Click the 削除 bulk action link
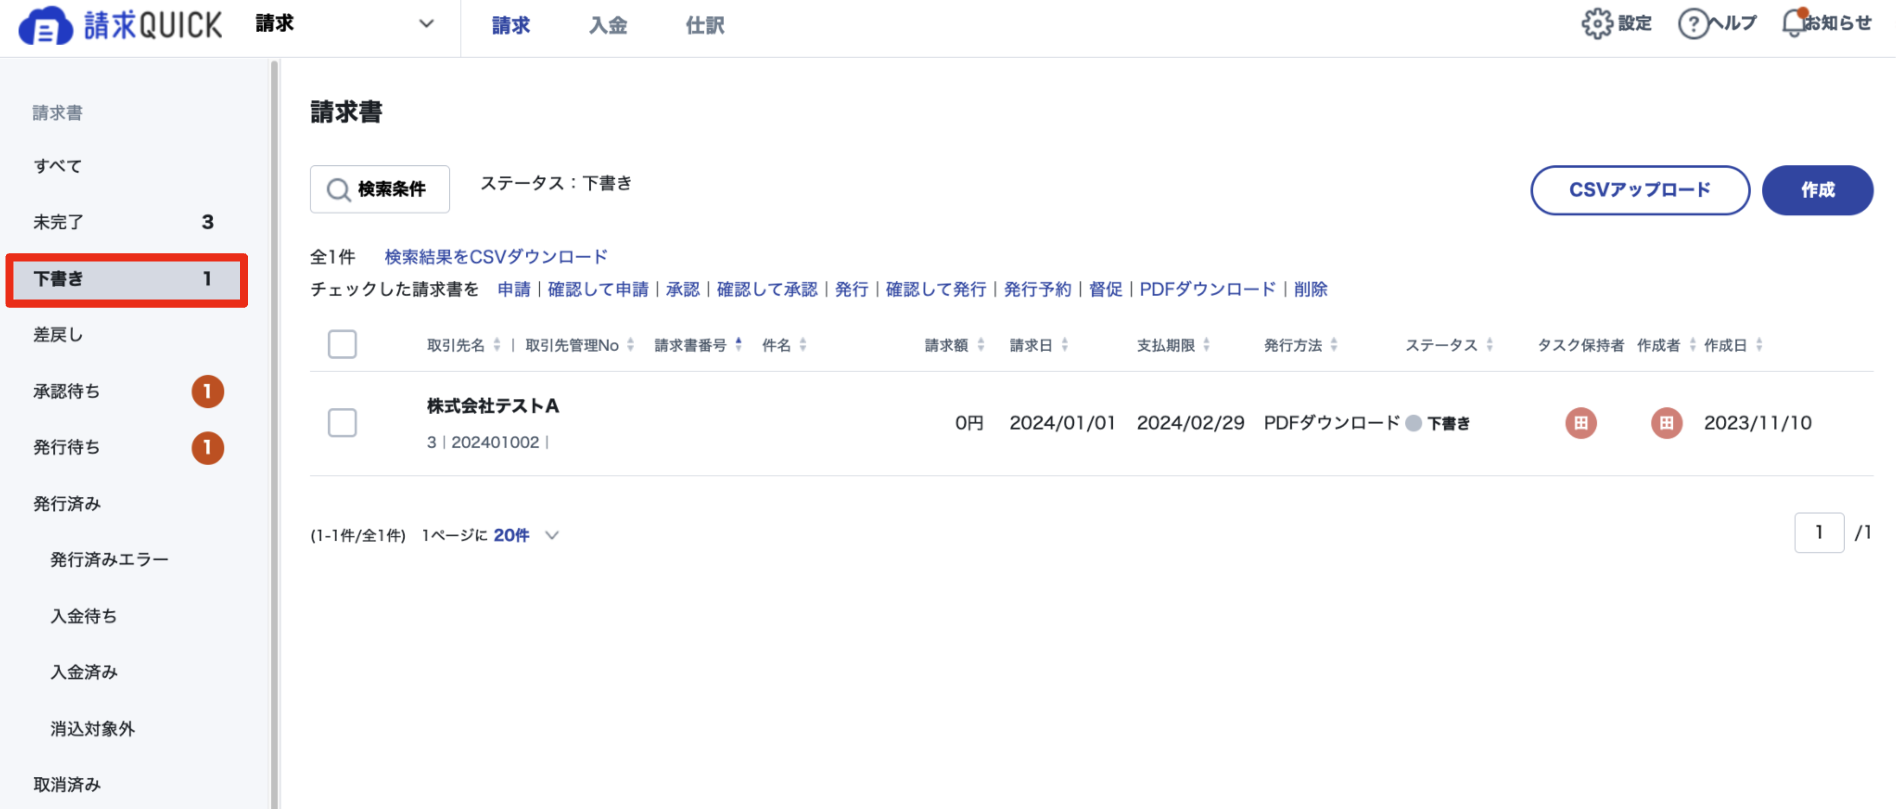Image resolution: width=1900 pixels, height=809 pixels. point(1311,289)
